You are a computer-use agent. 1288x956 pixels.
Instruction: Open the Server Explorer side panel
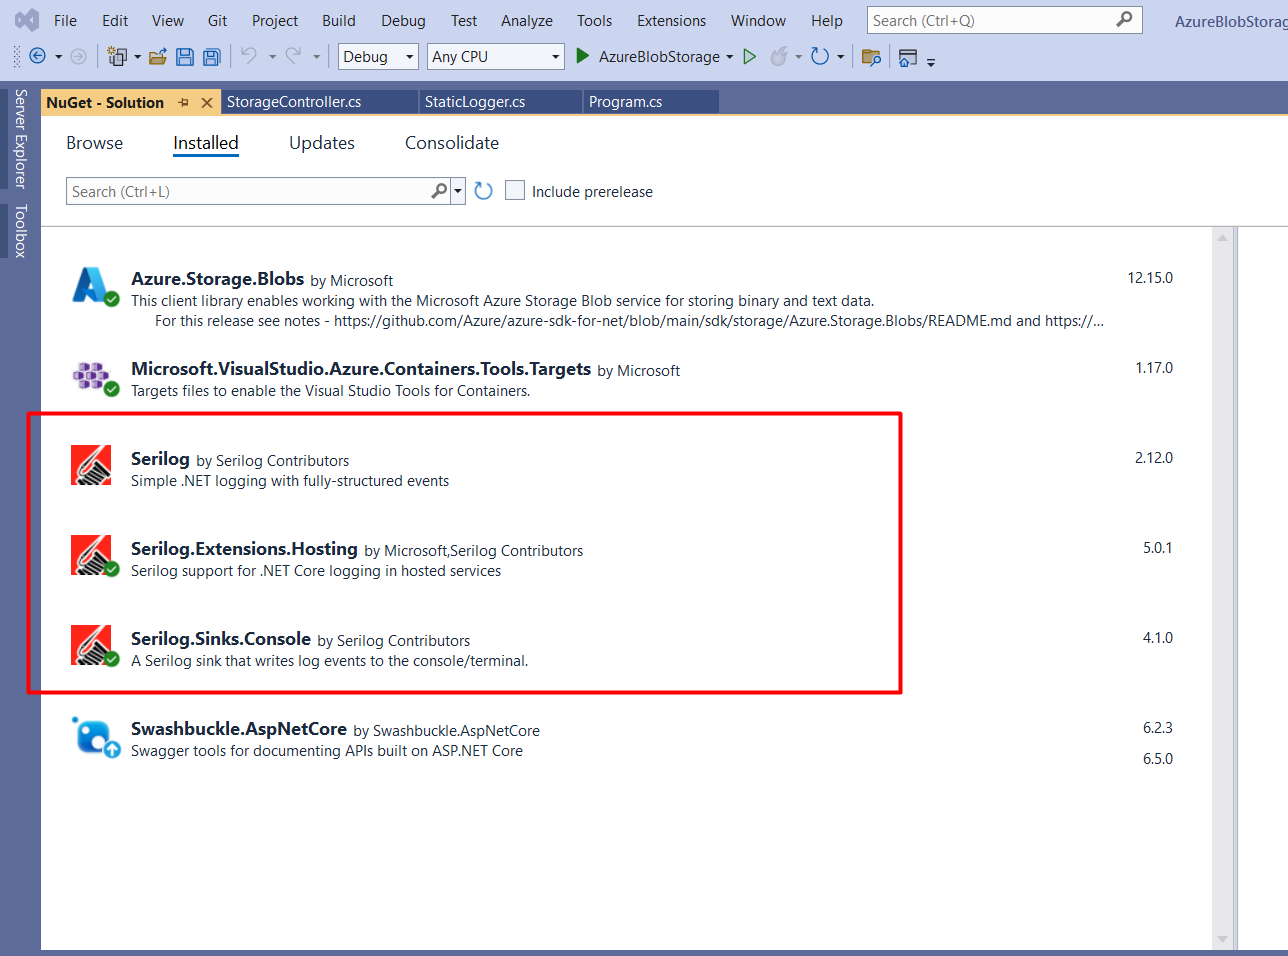pos(20,139)
